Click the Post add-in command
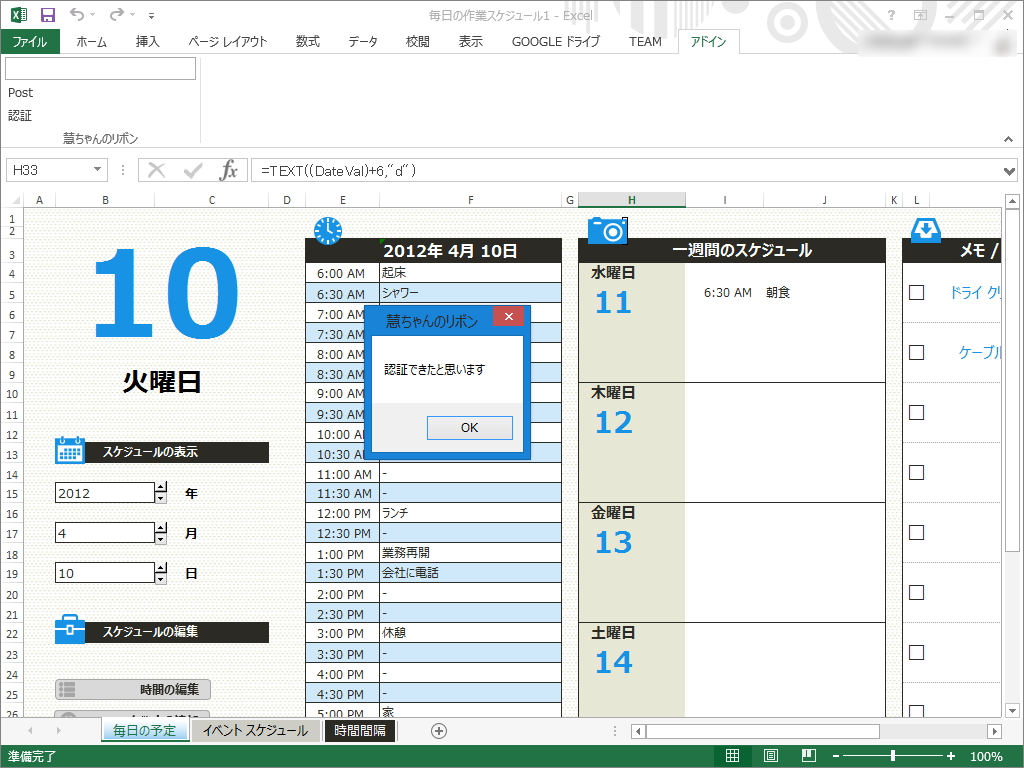 20,93
